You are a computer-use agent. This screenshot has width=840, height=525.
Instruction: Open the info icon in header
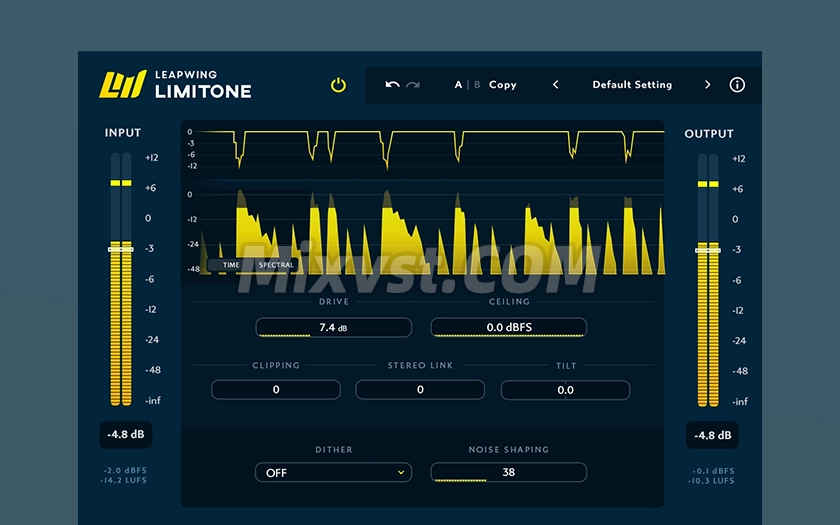coord(737,85)
